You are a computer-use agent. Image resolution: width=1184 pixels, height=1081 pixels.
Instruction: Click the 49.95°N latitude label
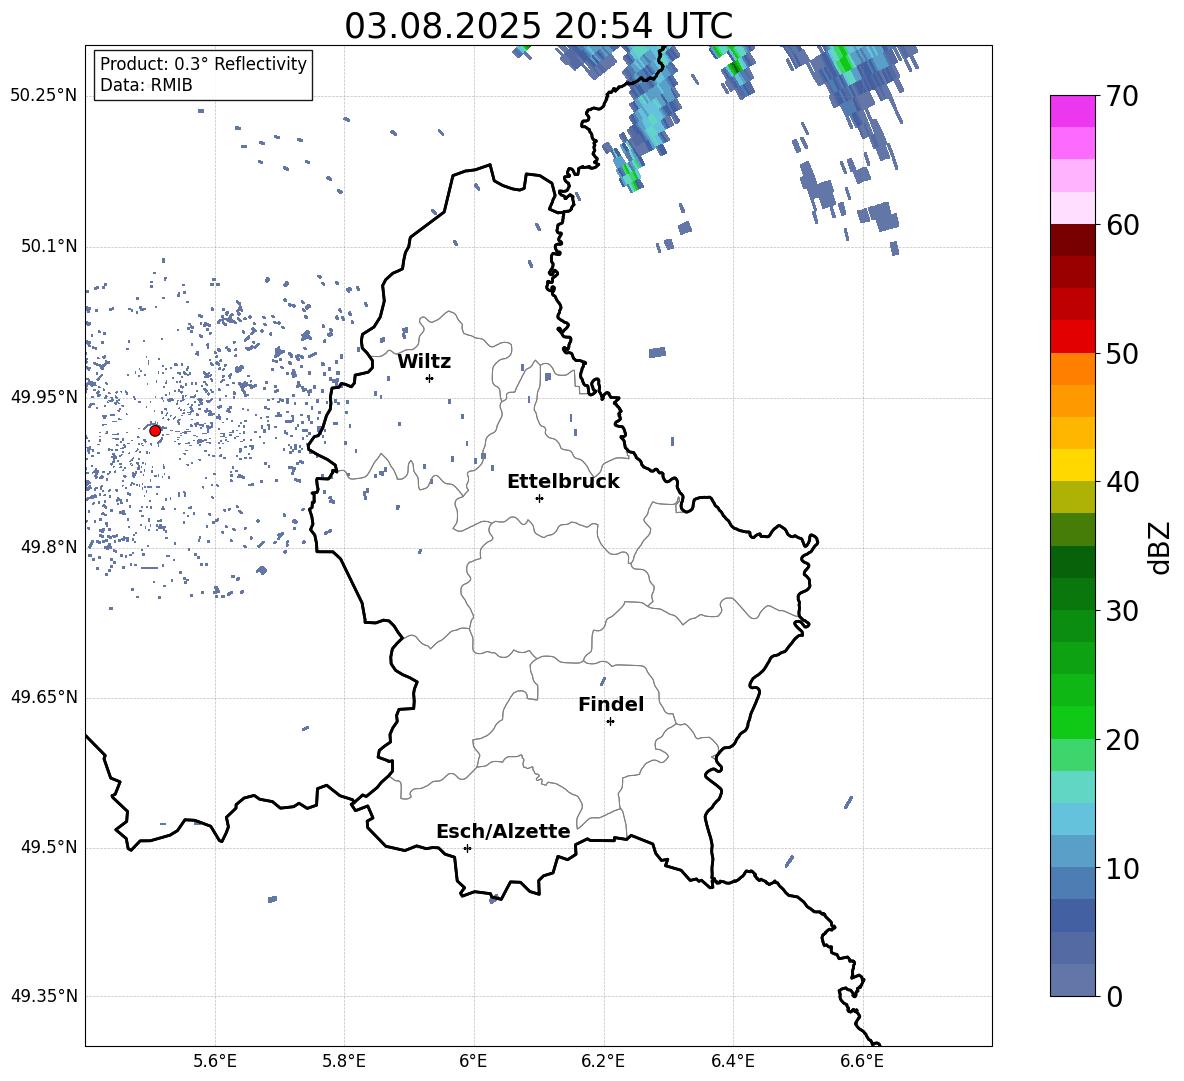[x=44, y=396]
